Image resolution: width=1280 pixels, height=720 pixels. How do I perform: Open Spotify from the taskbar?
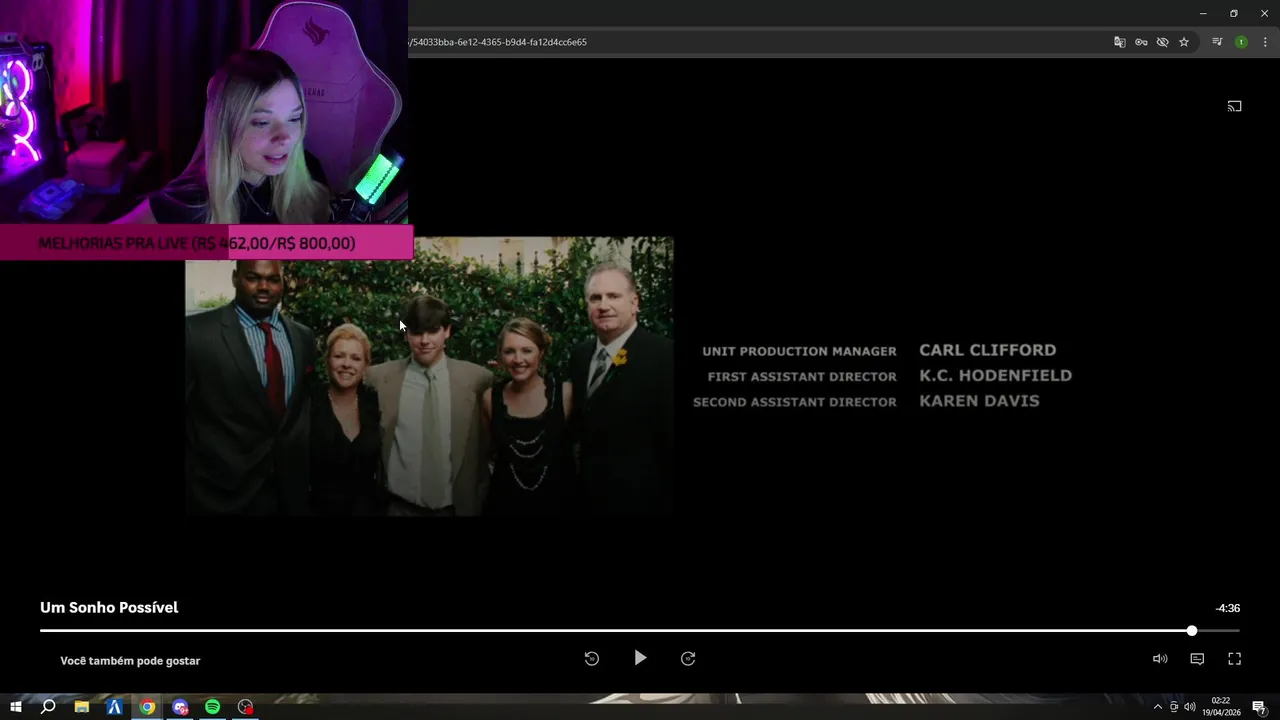point(213,707)
